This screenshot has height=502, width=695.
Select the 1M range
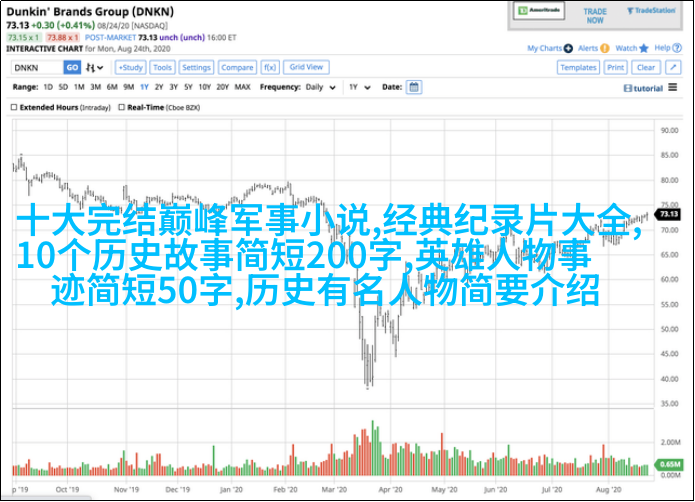[x=79, y=87]
